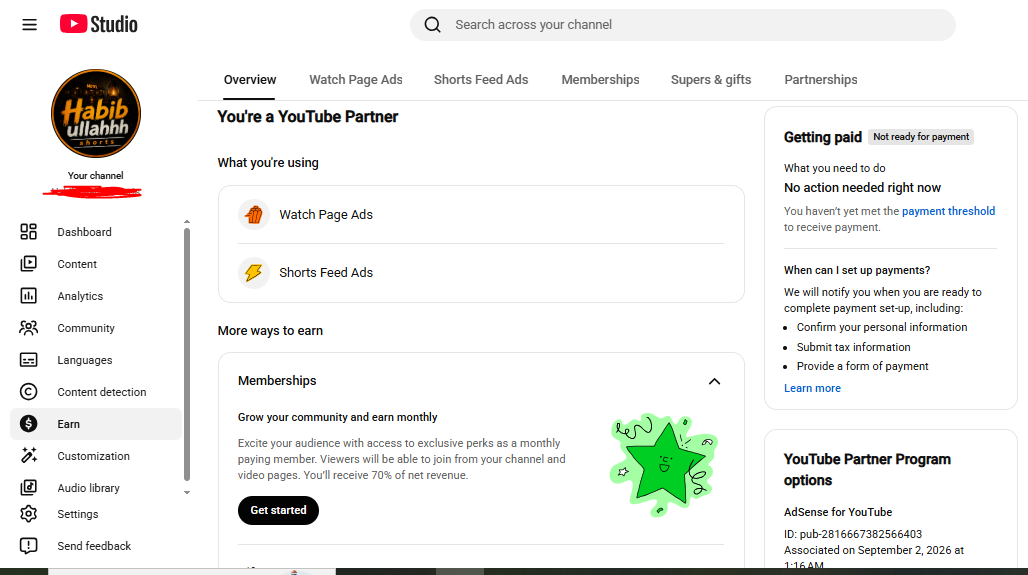Open the Settings gear icon
Image resolution: width=1028 pixels, height=575 pixels.
coord(28,514)
